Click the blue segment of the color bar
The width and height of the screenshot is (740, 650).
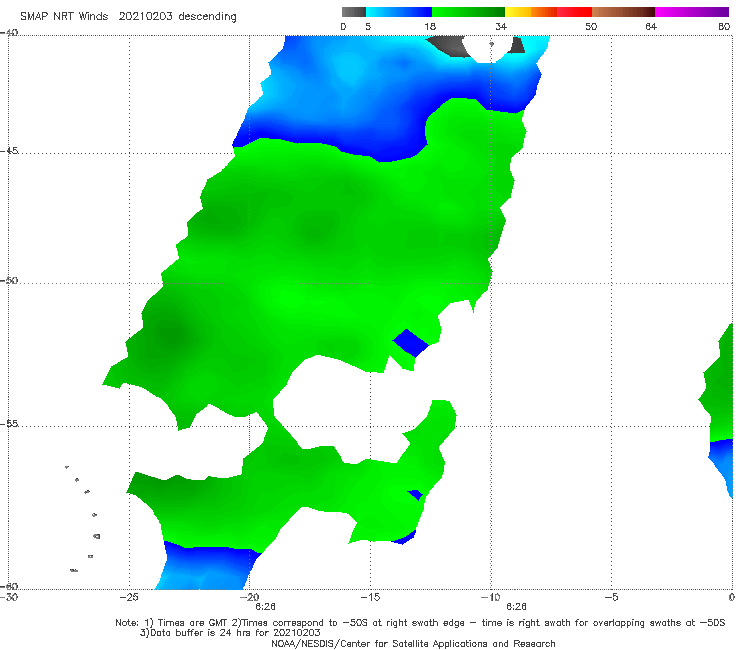click(399, 12)
